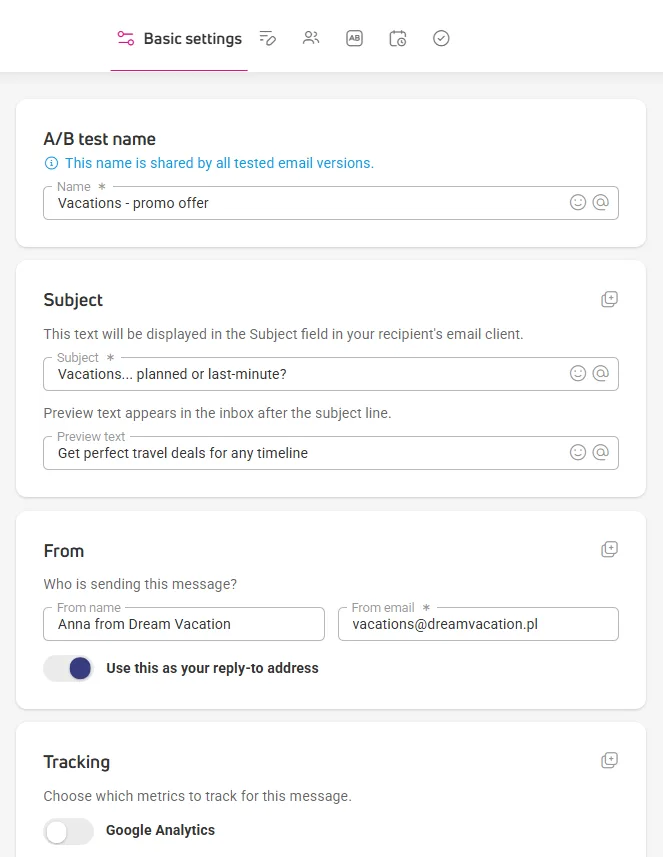Insert emoji in the Subject field
Screen dimensions: 663x857
pos(578,373)
